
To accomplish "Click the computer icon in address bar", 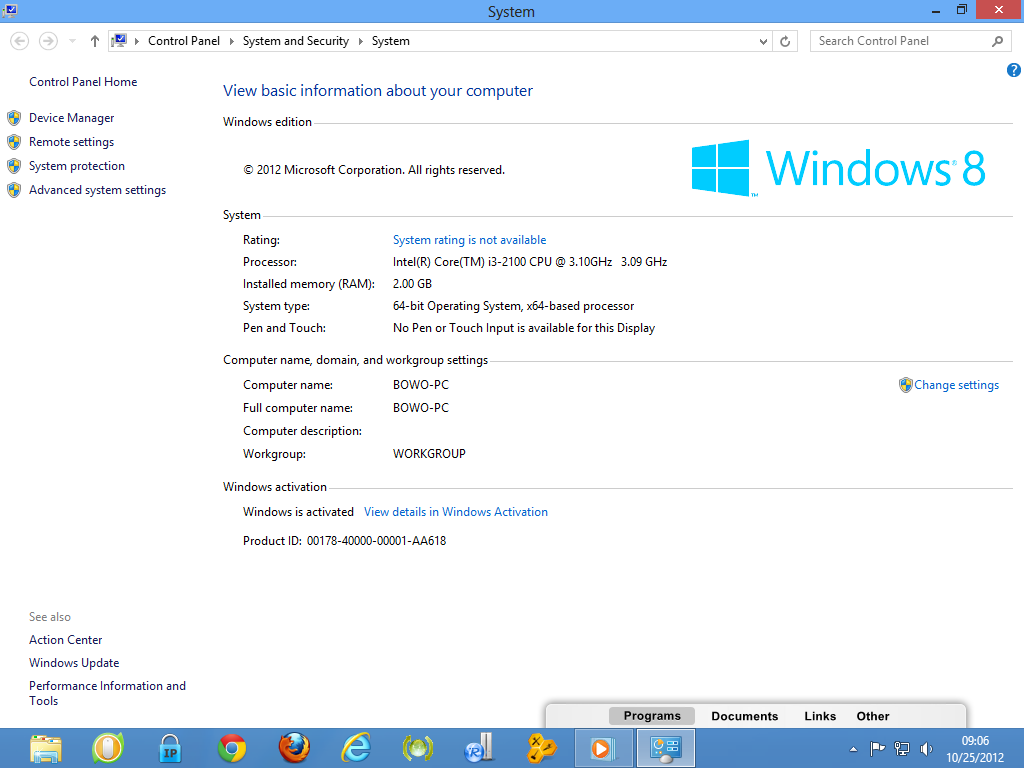I will click(x=119, y=41).
